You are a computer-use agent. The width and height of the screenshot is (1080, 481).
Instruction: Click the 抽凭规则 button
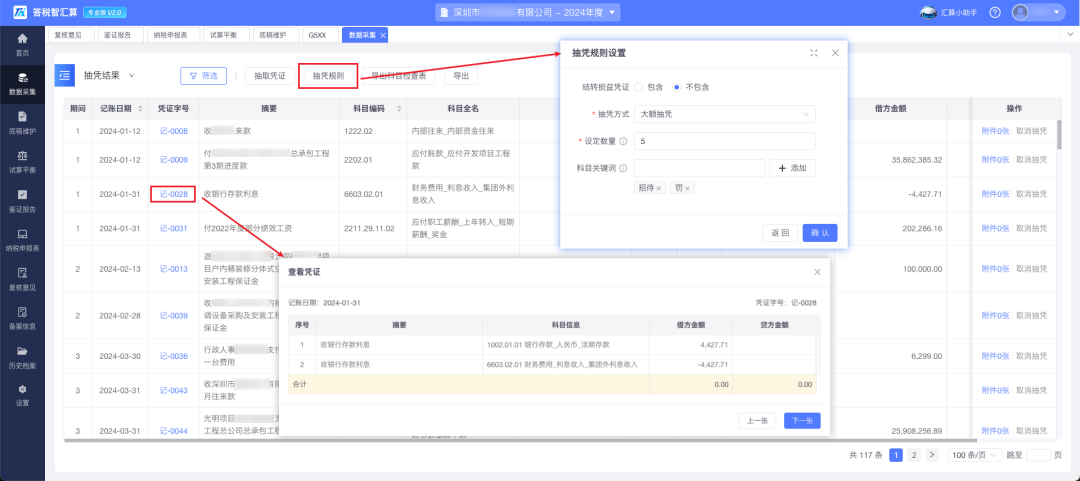(328, 76)
